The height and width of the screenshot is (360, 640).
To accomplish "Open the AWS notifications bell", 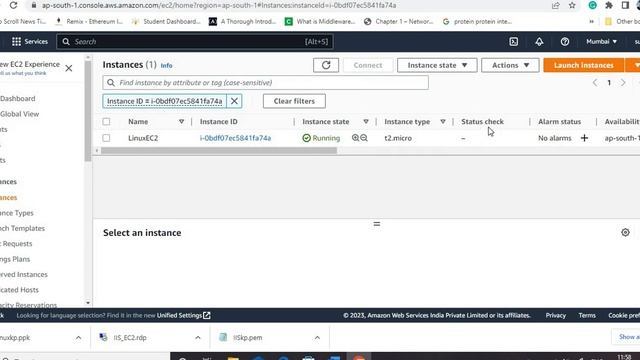I will (x=539, y=42).
